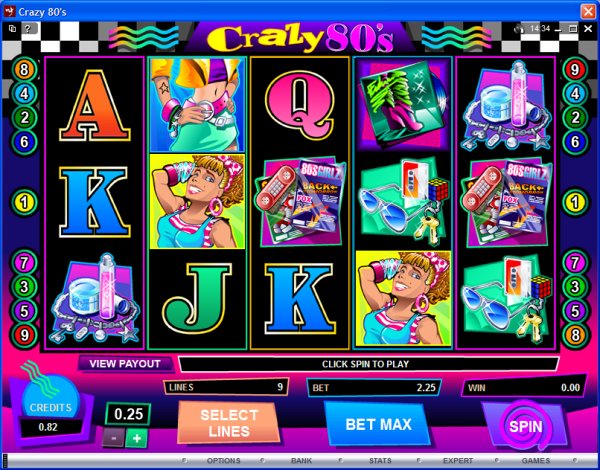Click the Select Lines button

(229, 423)
